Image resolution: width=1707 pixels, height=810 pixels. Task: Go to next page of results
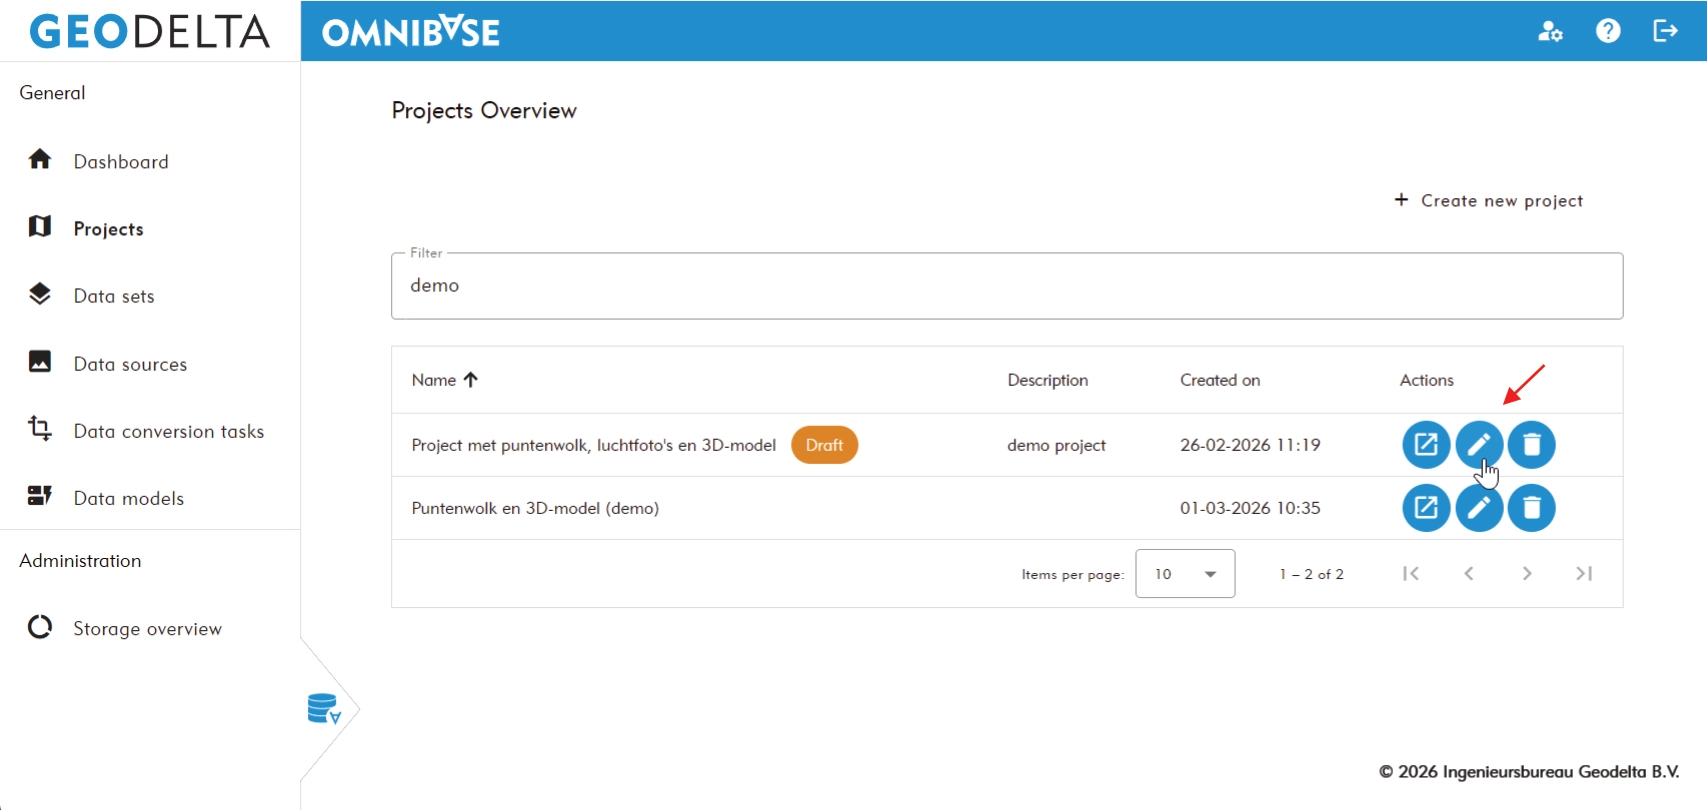pyautogui.click(x=1527, y=574)
